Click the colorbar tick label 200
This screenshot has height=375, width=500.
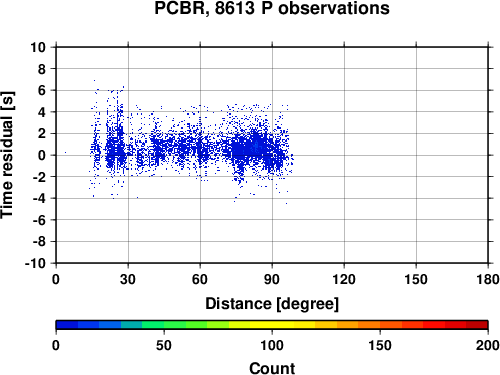click(488, 345)
